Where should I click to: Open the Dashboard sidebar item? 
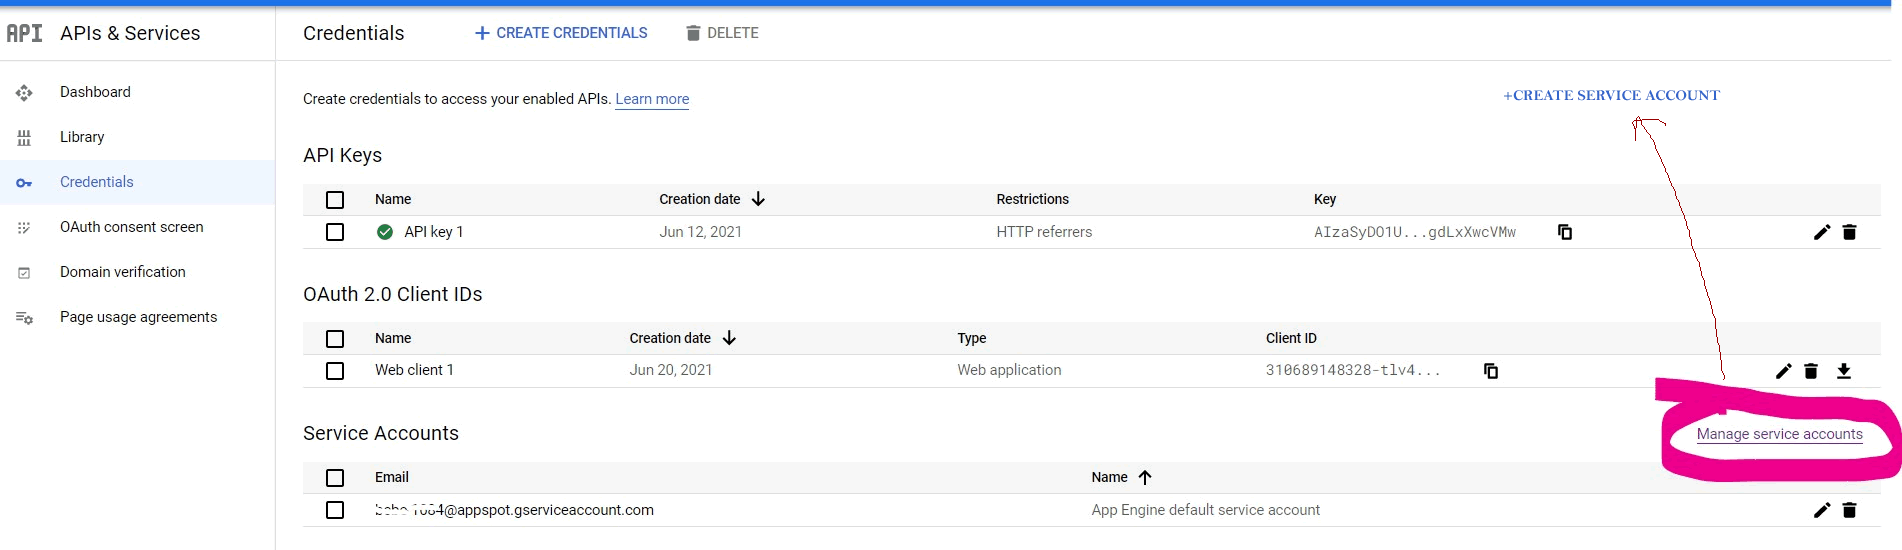point(95,92)
